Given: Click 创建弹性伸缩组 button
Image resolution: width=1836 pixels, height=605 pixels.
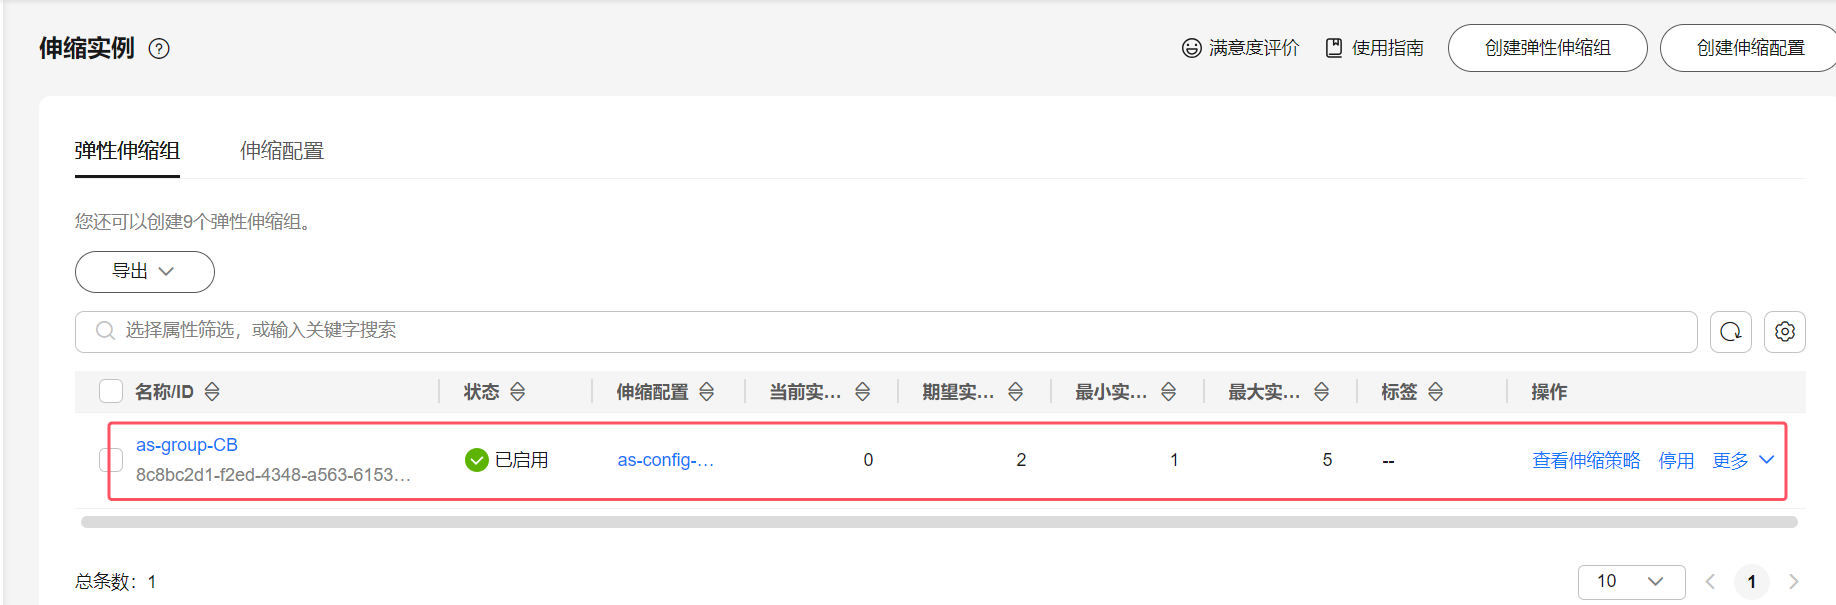Looking at the screenshot, I should pyautogui.click(x=1547, y=48).
